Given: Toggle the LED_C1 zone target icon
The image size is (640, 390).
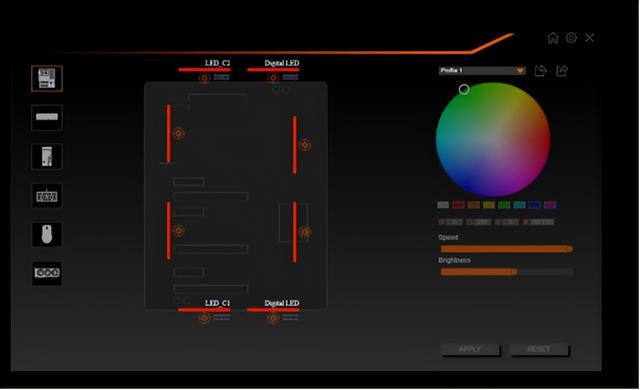Looking at the screenshot, I should coord(204,318).
